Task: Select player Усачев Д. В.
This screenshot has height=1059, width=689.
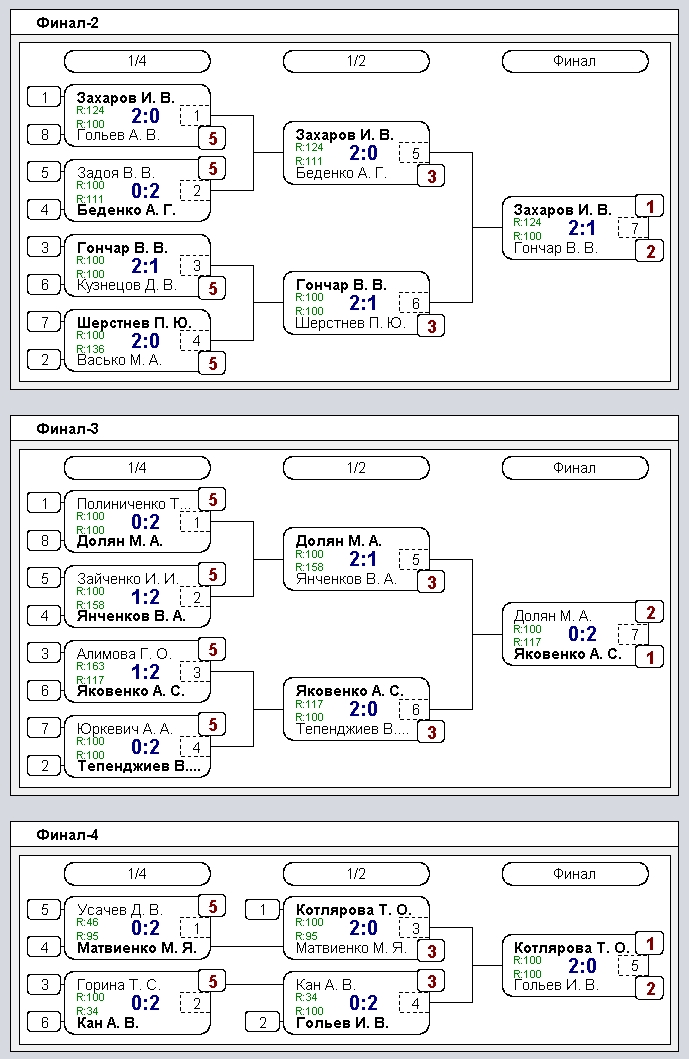Action: (120, 910)
